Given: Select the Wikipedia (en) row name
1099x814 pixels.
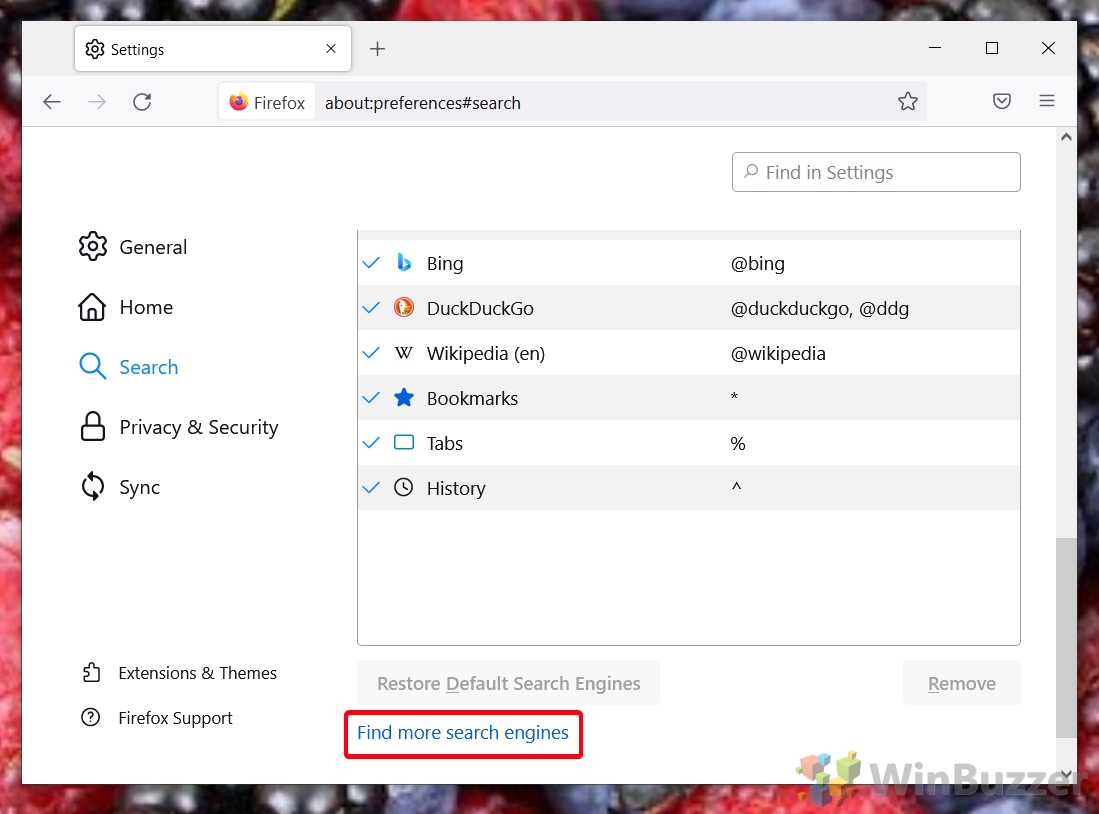Looking at the screenshot, I should point(486,353).
